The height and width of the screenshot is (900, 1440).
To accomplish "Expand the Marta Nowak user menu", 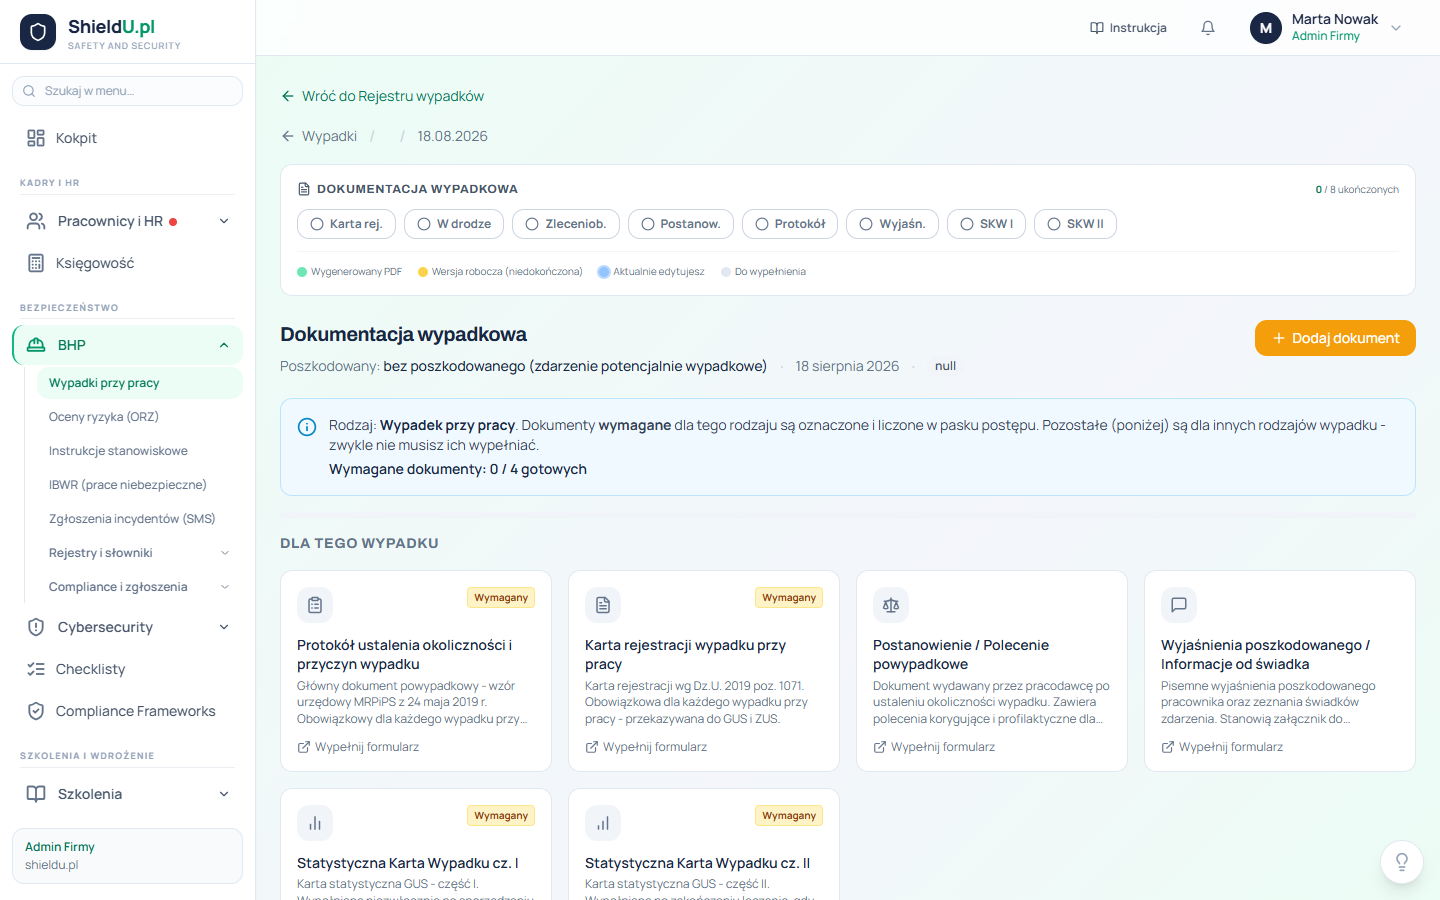I will [x=1396, y=28].
